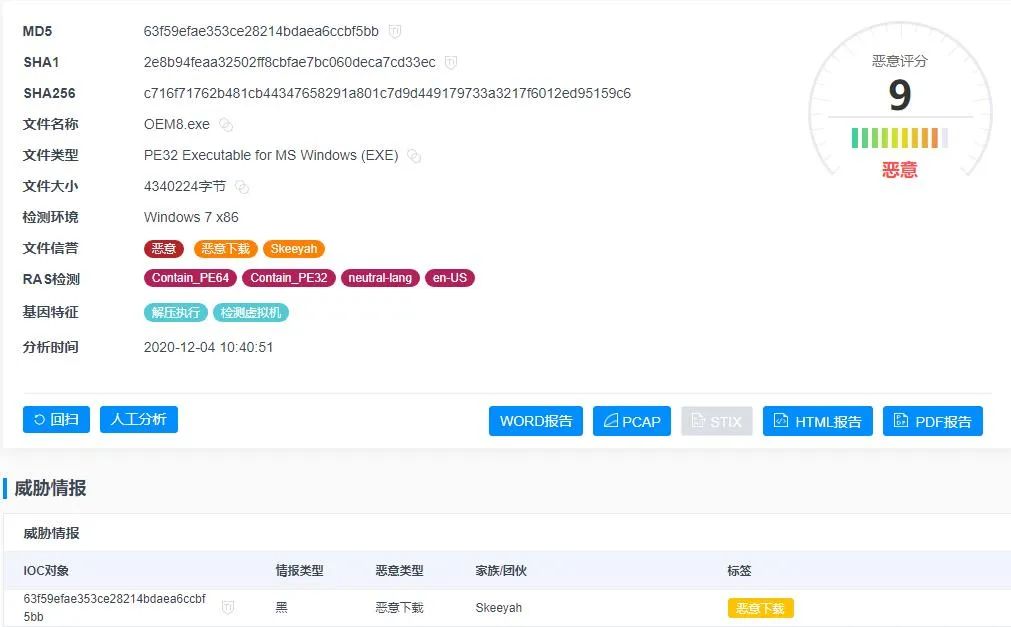Click the shield icon beside the IOC hash
The height and width of the screenshot is (627, 1011).
click(228, 607)
